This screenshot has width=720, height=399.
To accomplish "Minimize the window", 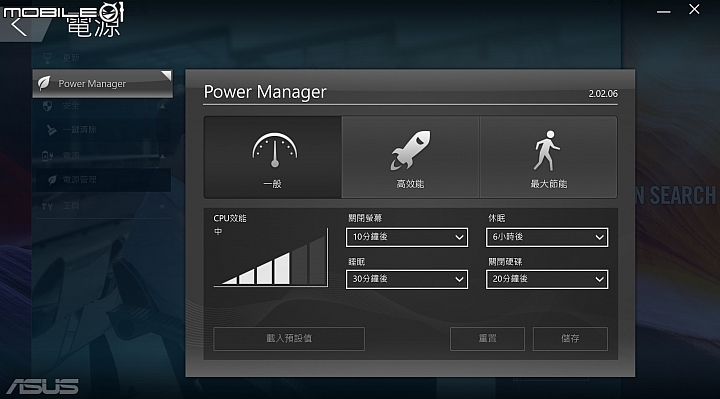I will [664, 11].
